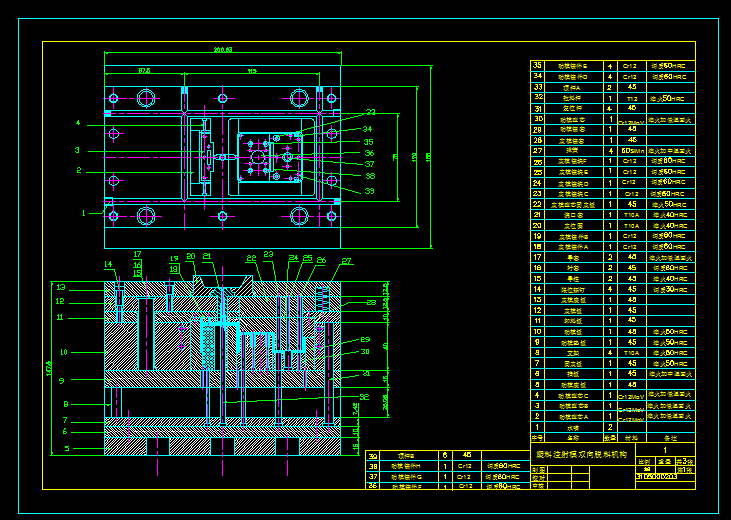Select balloon label 38 right of the plan view

point(370,176)
